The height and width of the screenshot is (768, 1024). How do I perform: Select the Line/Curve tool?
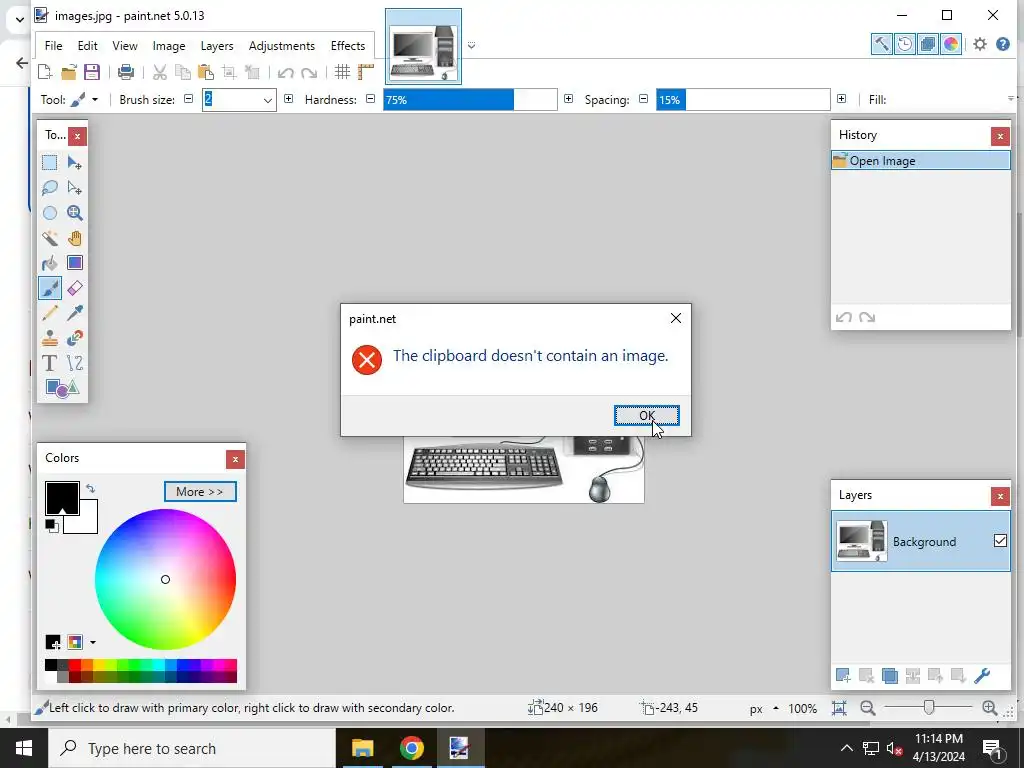[74, 363]
